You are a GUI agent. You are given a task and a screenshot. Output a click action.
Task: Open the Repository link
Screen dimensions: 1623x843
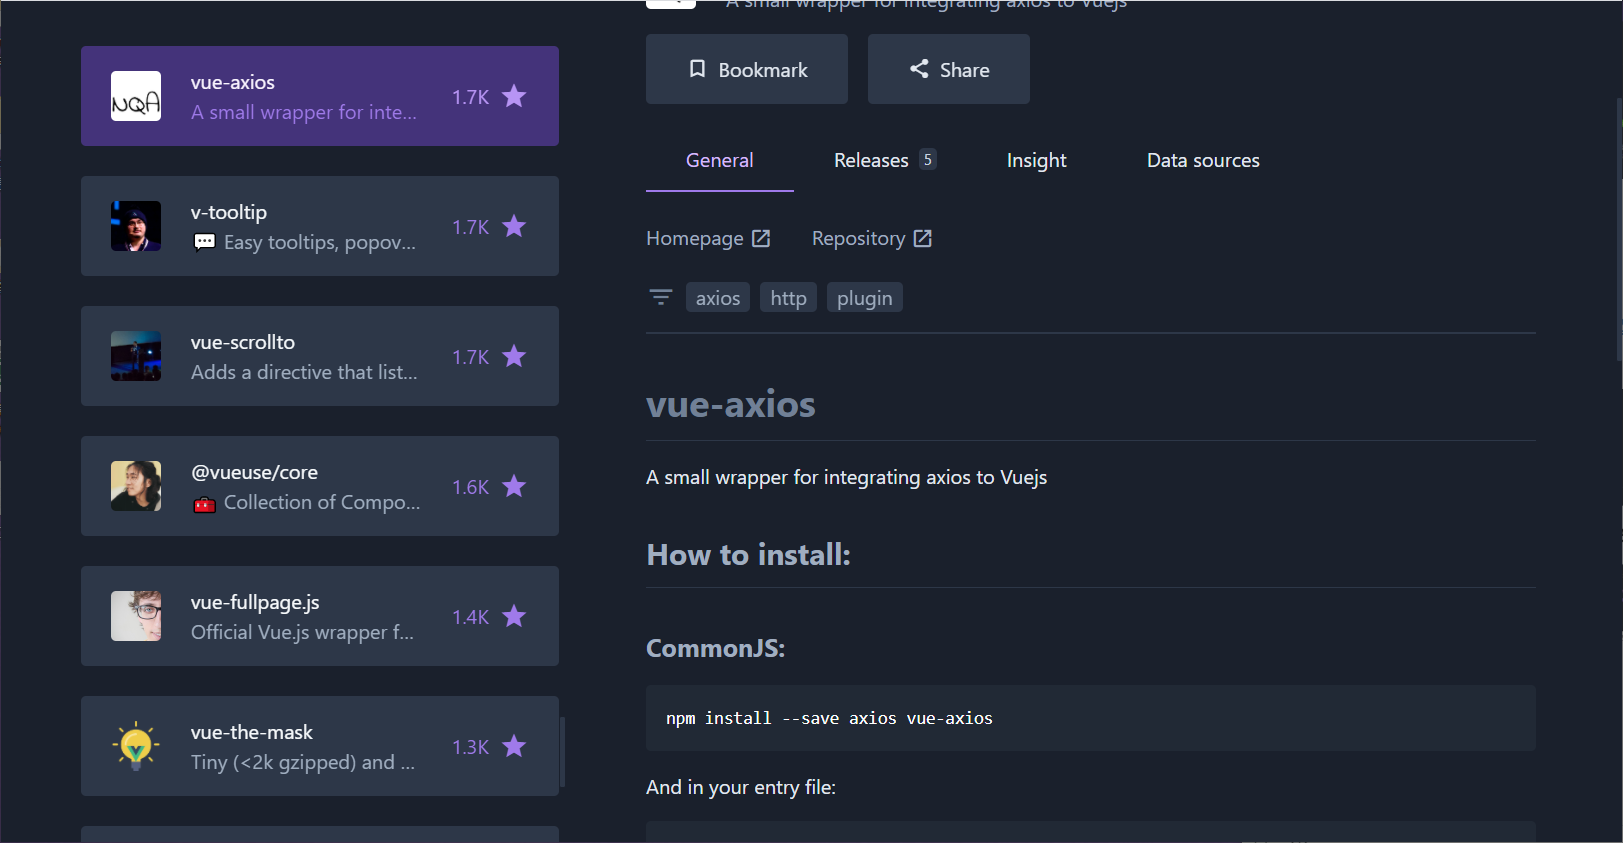(x=872, y=238)
